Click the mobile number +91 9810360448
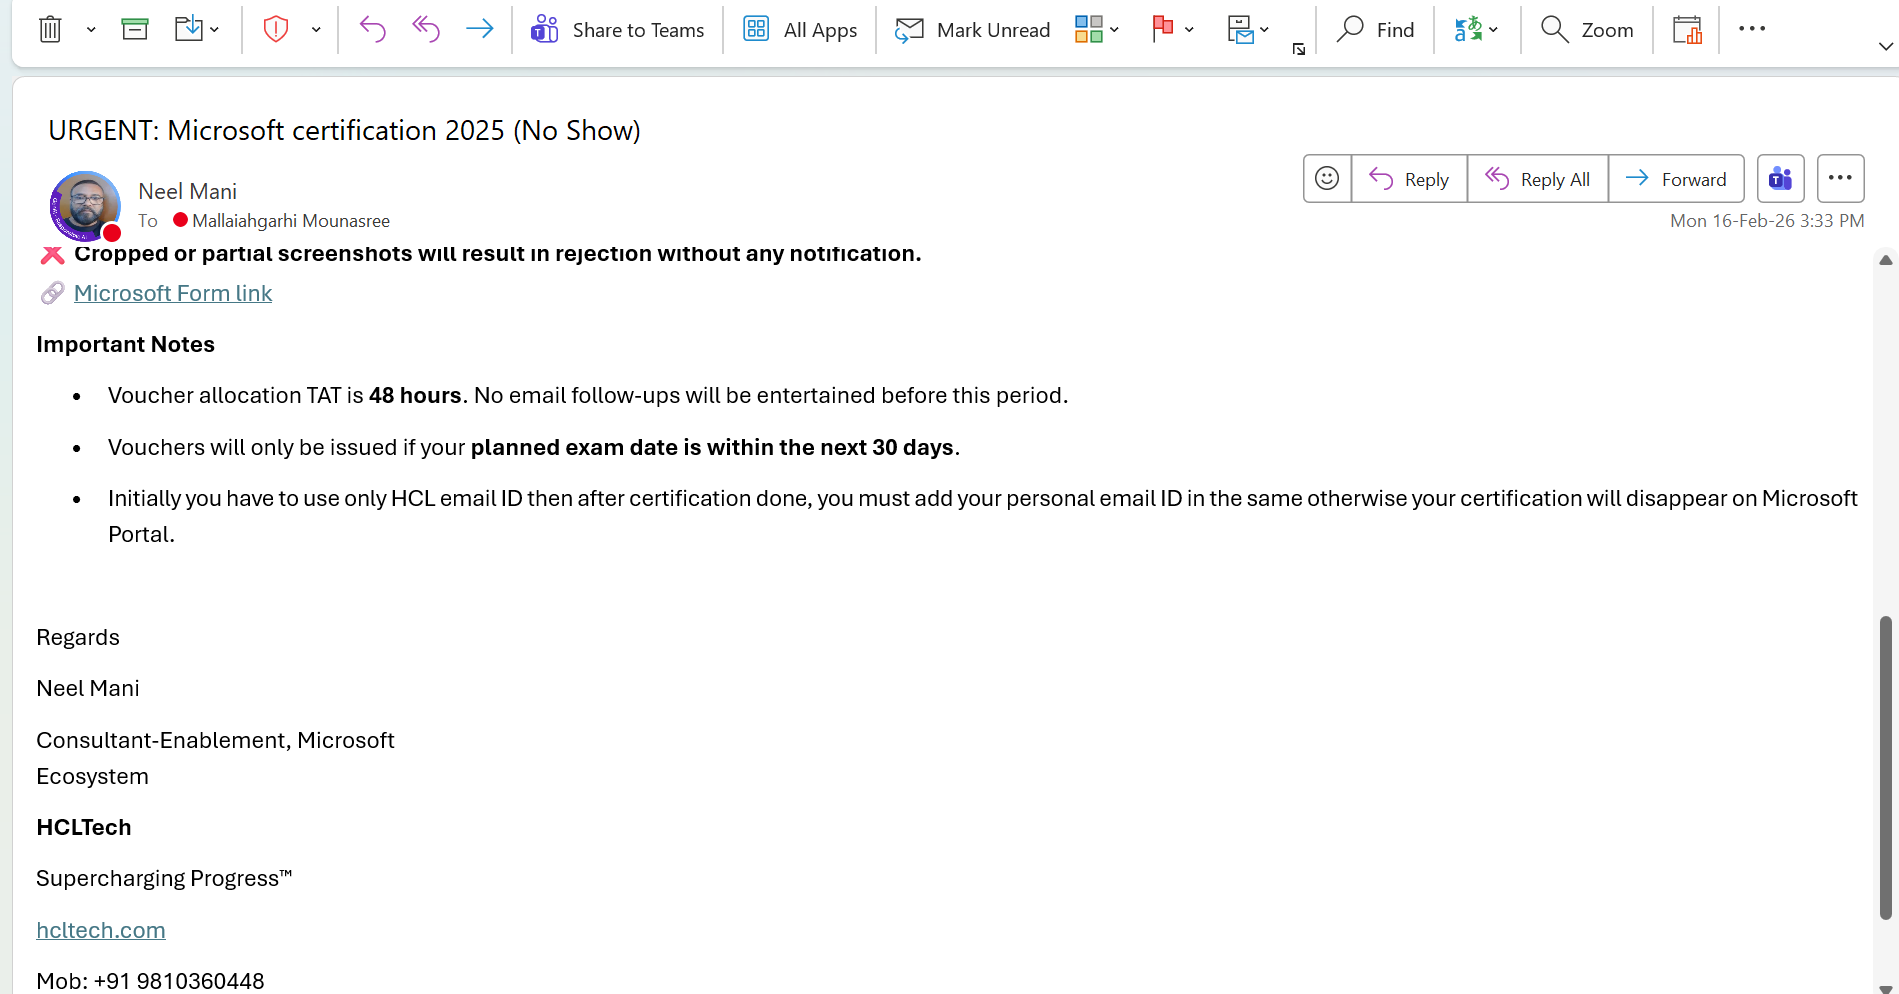This screenshot has width=1899, height=994. pyautogui.click(x=179, y=981)
